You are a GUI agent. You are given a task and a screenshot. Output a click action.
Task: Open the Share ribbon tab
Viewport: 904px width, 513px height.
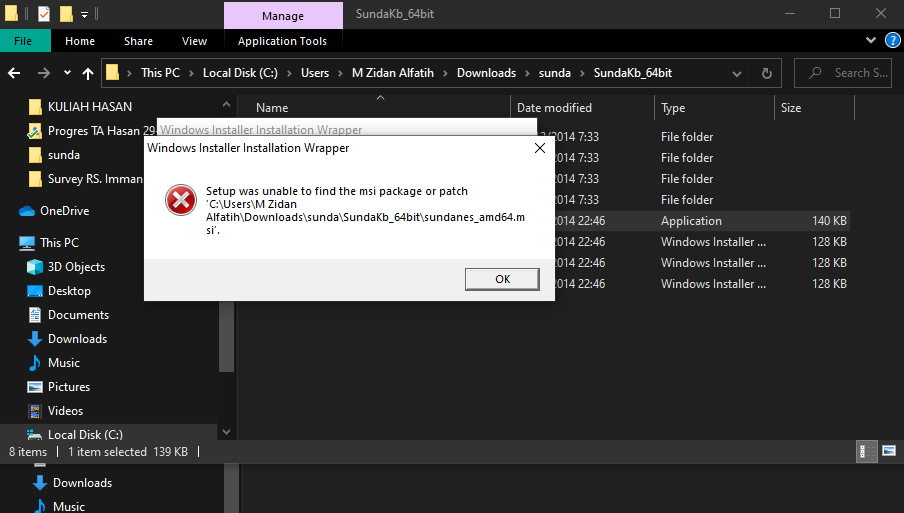click(x=138, y=41)
